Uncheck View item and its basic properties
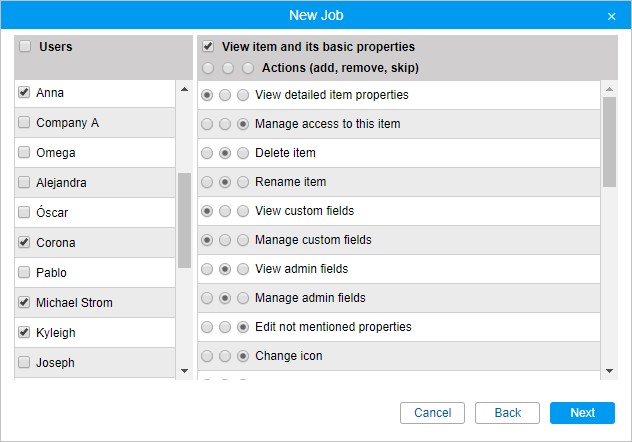 pyautogui.click(x=208, y=46)
